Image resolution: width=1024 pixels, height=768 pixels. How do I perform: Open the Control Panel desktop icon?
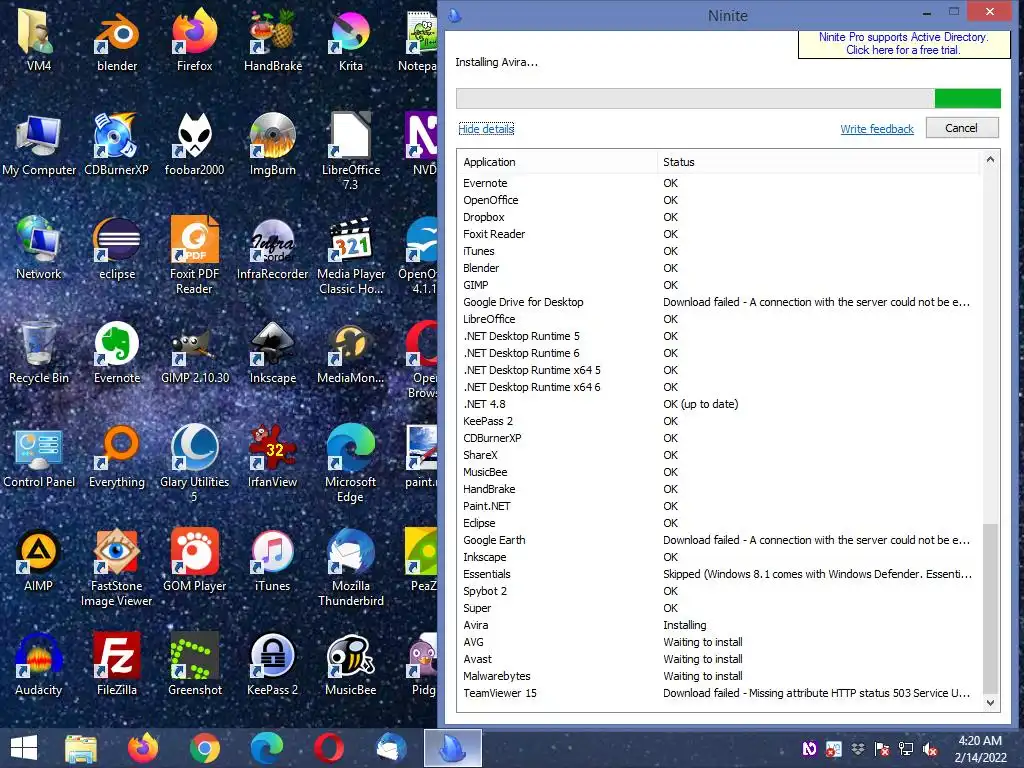(39, 456)
